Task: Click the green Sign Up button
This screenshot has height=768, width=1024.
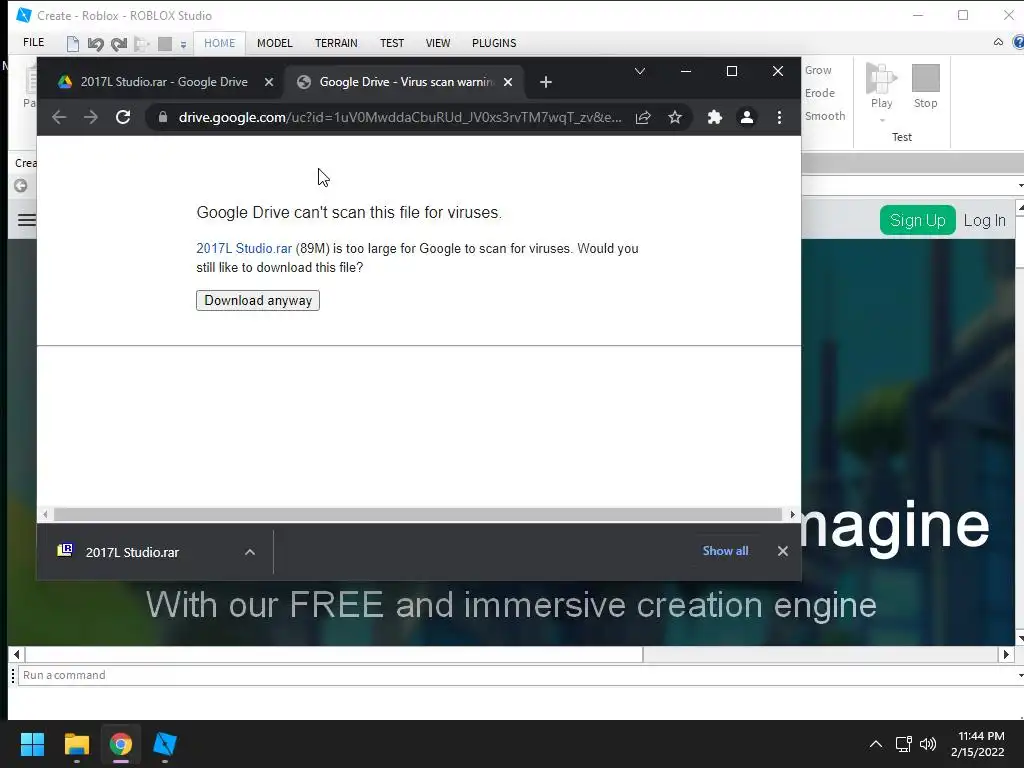Action: [918, 220]
